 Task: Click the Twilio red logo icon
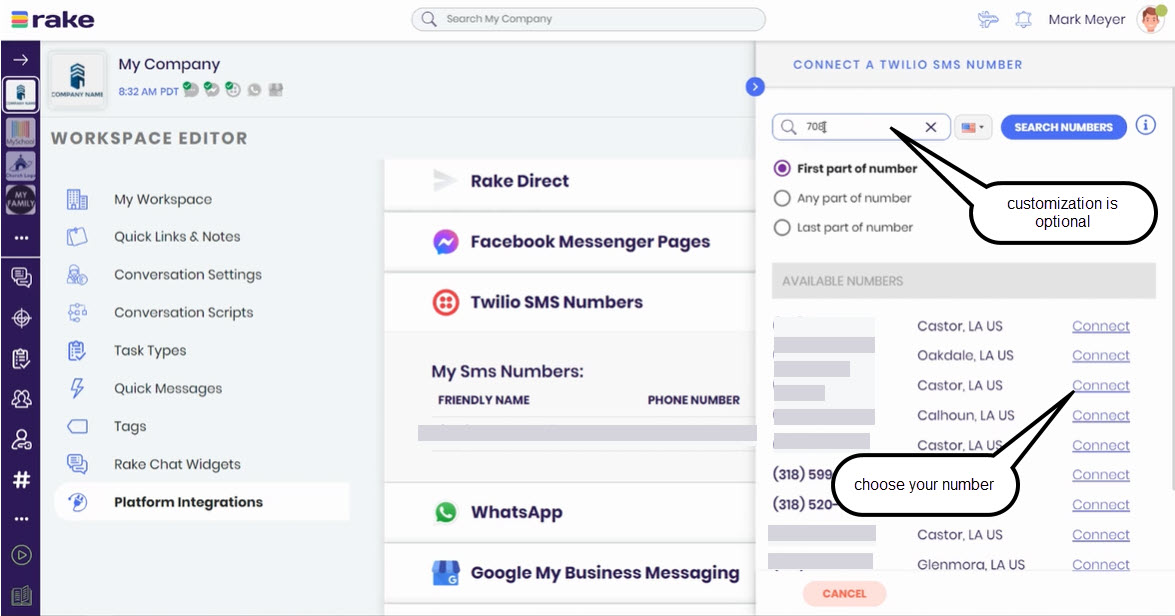445,302
